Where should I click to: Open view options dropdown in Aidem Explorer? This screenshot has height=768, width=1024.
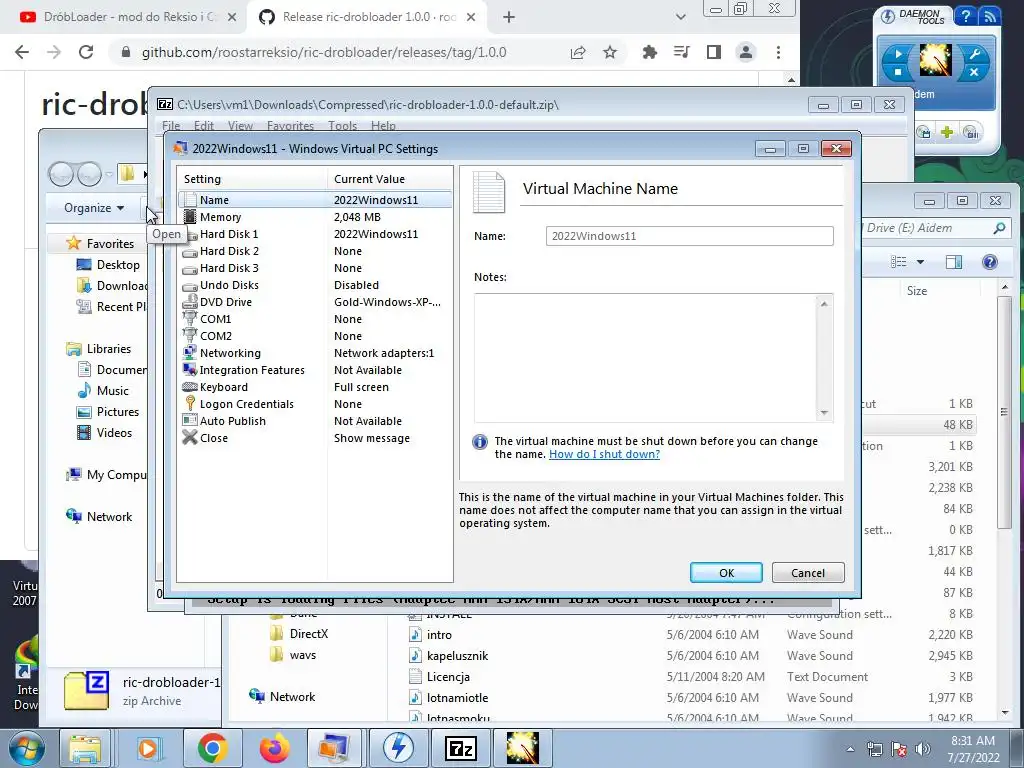pyautogui.click(x=920, y=262)
